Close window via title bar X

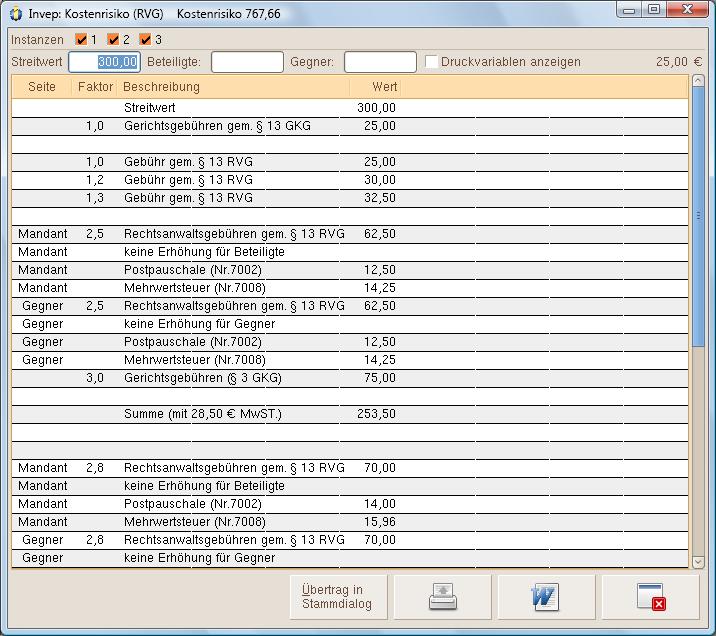pos(687,10)
